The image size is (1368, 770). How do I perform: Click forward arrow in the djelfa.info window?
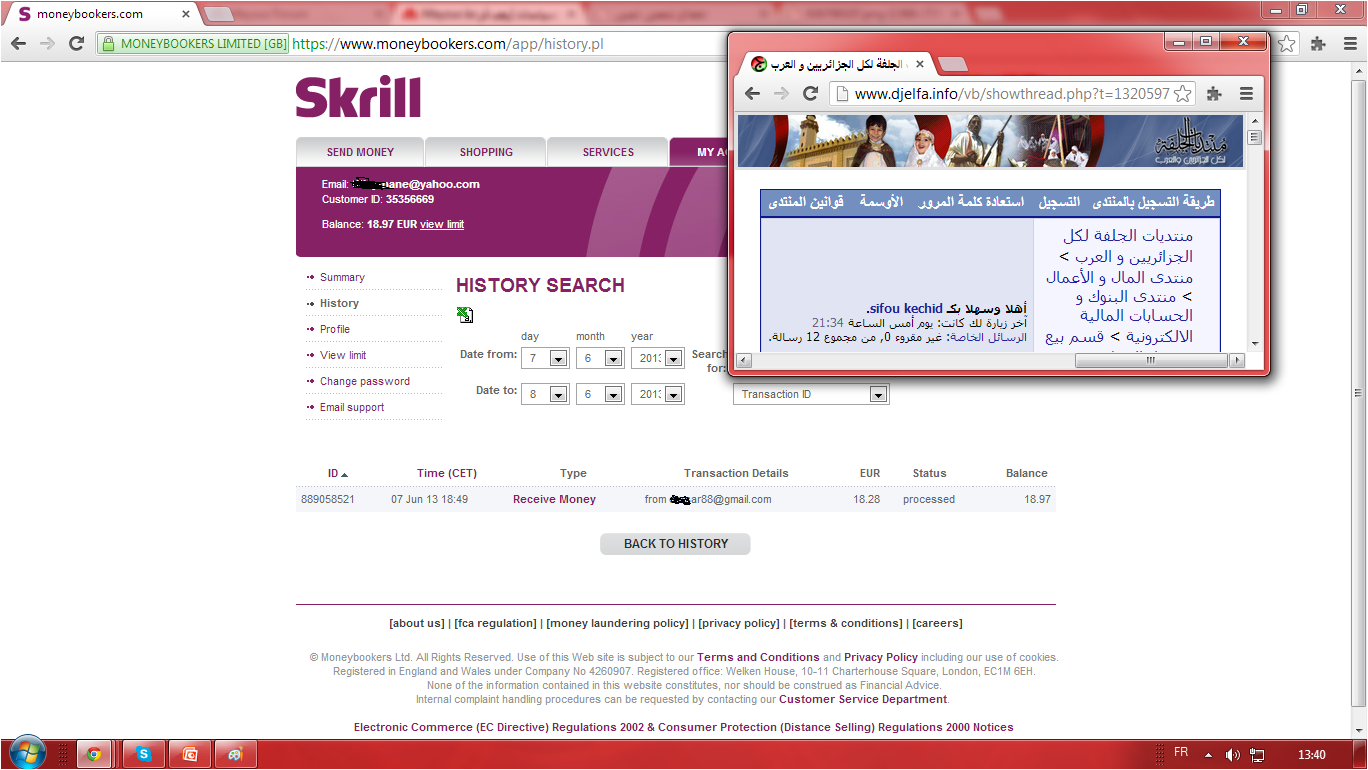781,93
